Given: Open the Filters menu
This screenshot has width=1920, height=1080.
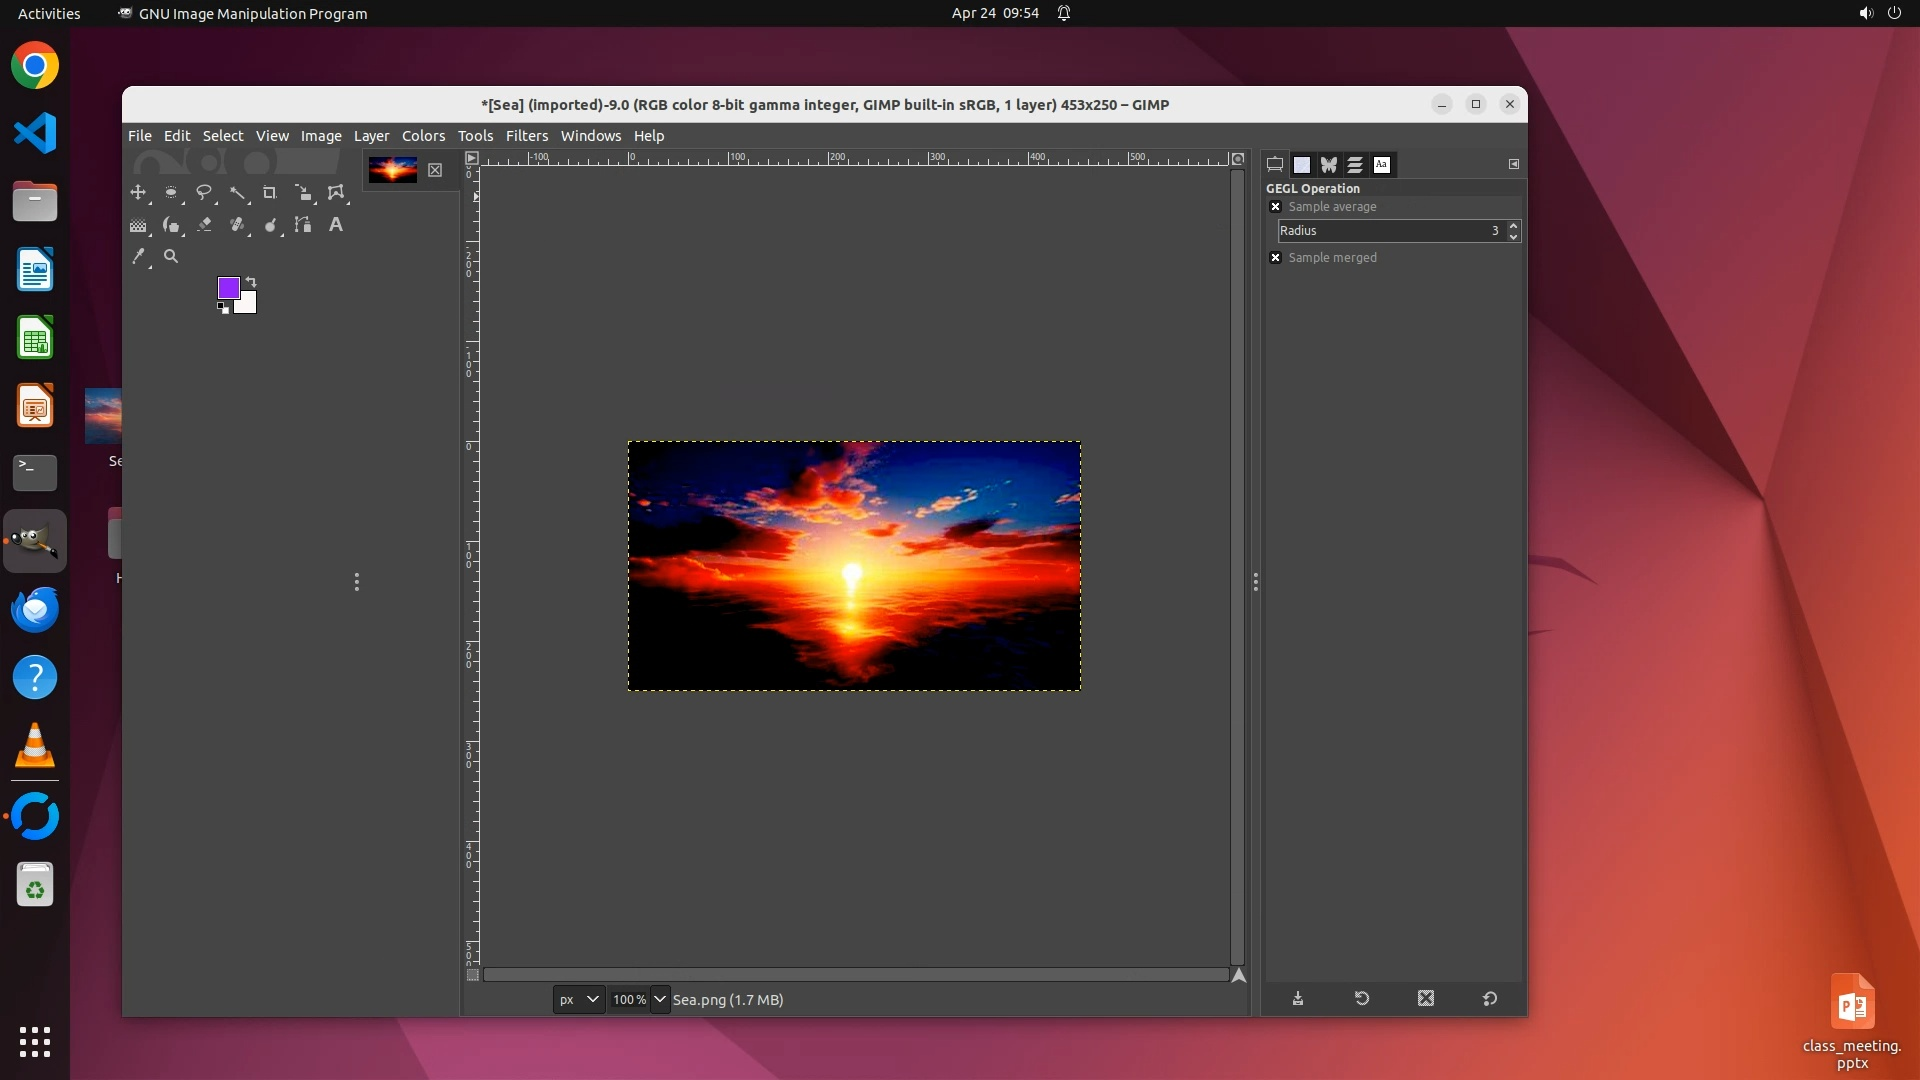Looking at the screenshot, I should pos(526,136).
